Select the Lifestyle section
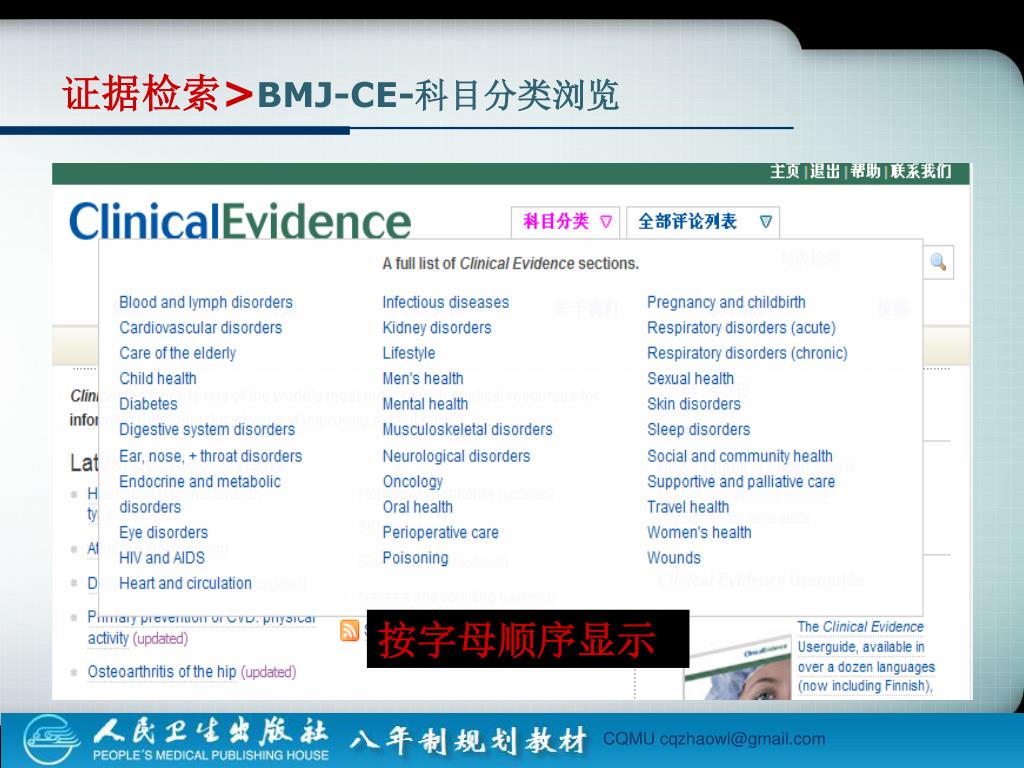Viewport: 1024px width, 768px height. [409, 353]
